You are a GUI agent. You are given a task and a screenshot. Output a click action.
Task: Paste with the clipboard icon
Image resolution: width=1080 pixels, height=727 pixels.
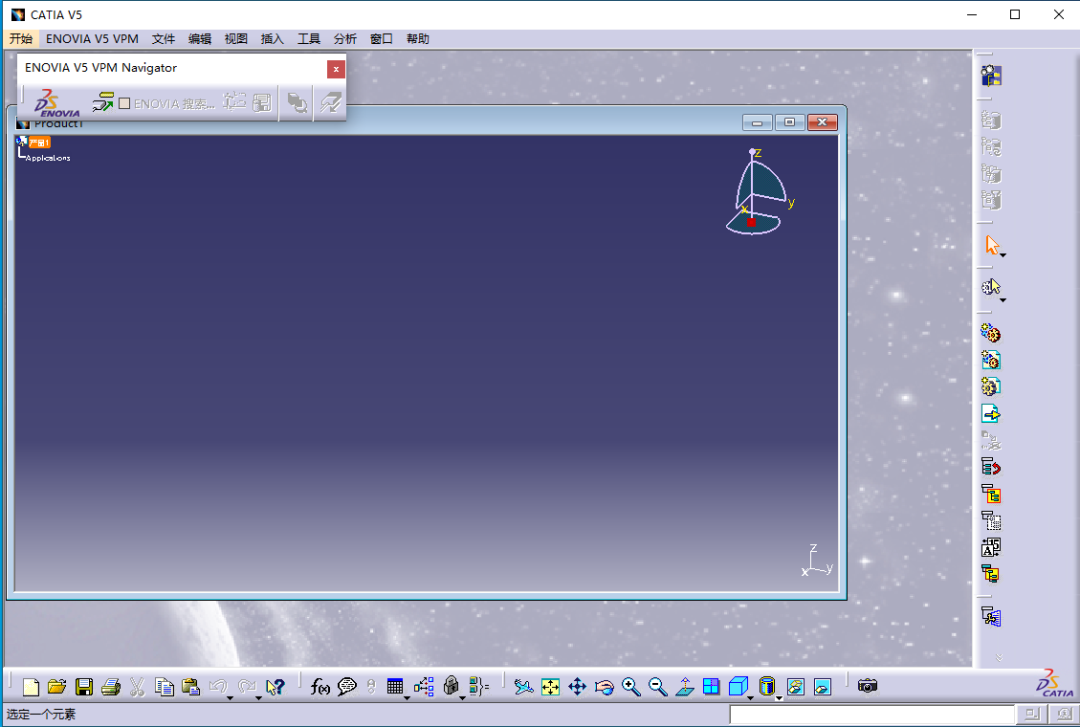click(x=191, y=686)
